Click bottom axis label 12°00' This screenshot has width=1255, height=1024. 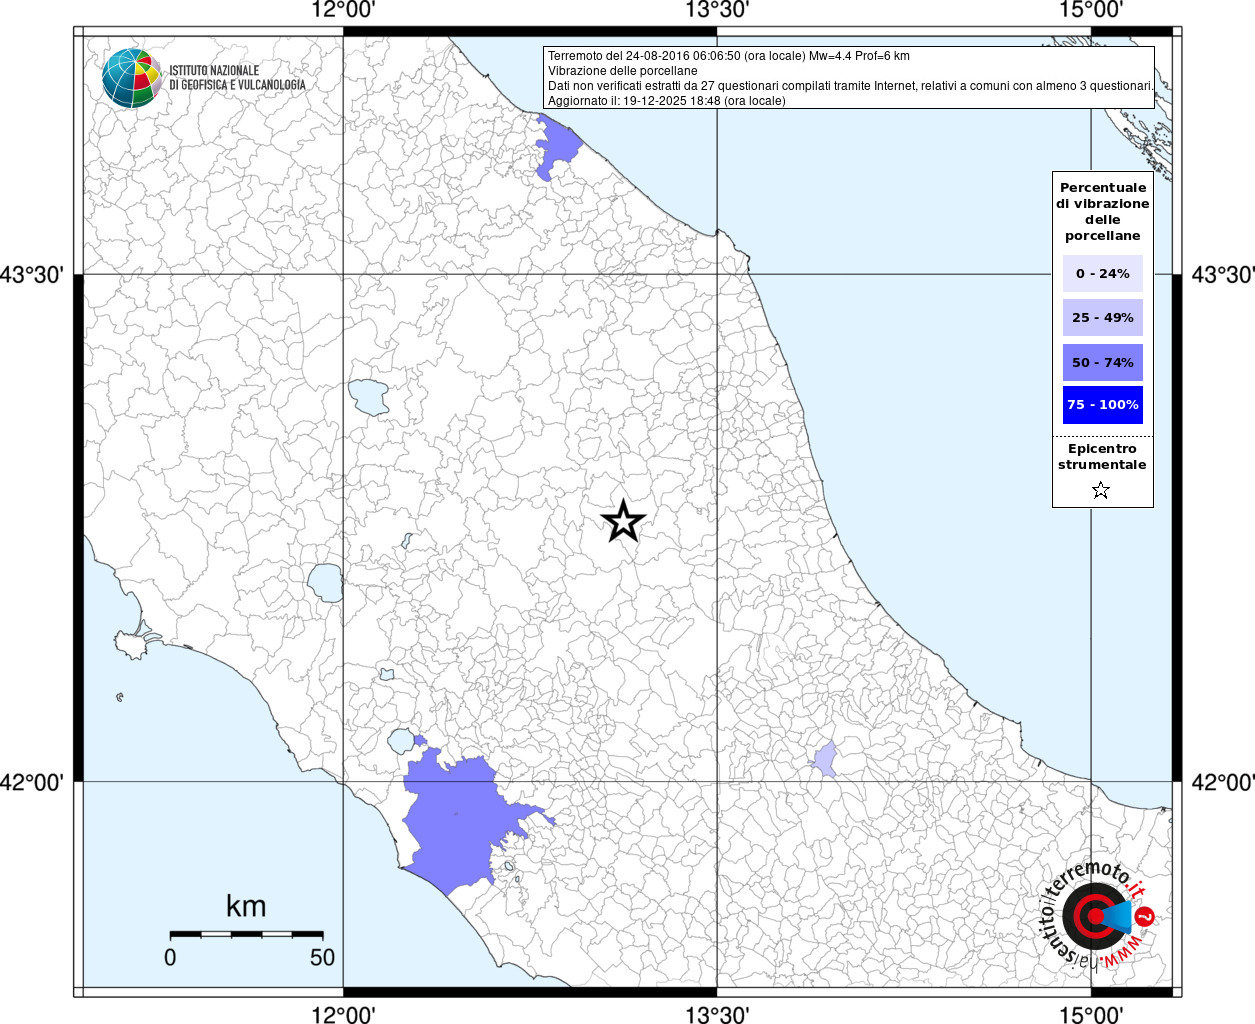click(x=343, y=1015)
